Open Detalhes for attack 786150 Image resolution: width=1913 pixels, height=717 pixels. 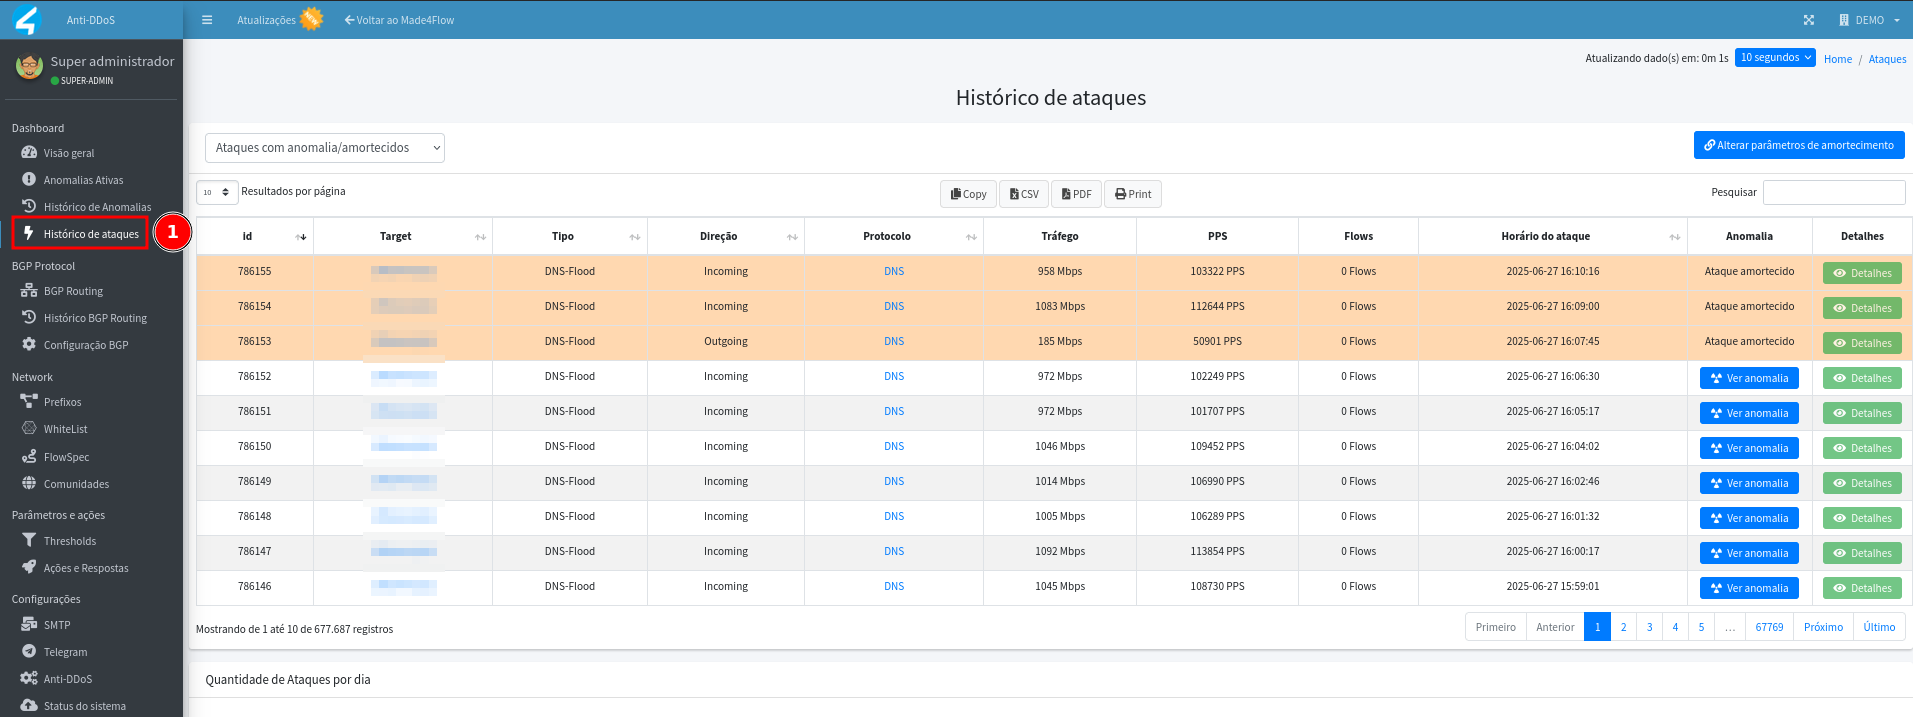pyautogui.click(x=1862, y=448)
